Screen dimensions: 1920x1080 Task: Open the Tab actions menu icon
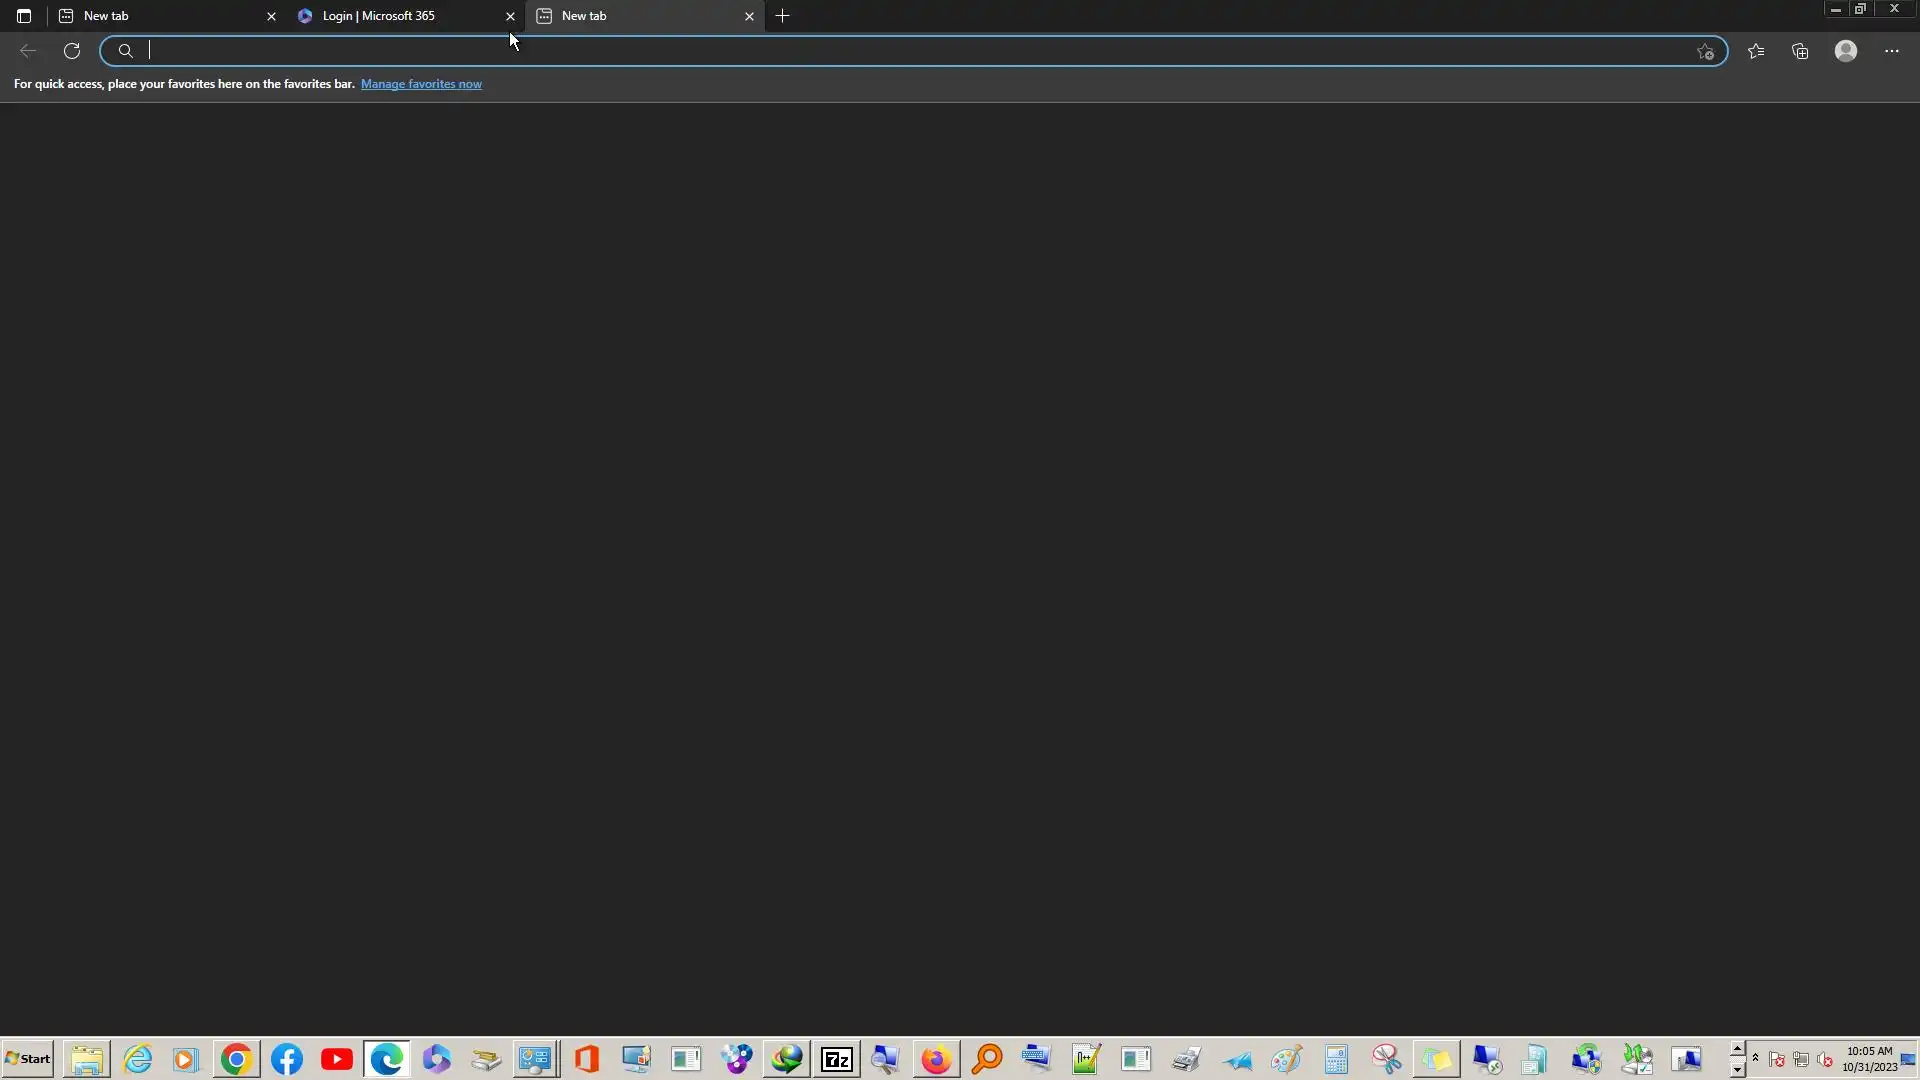24,16
